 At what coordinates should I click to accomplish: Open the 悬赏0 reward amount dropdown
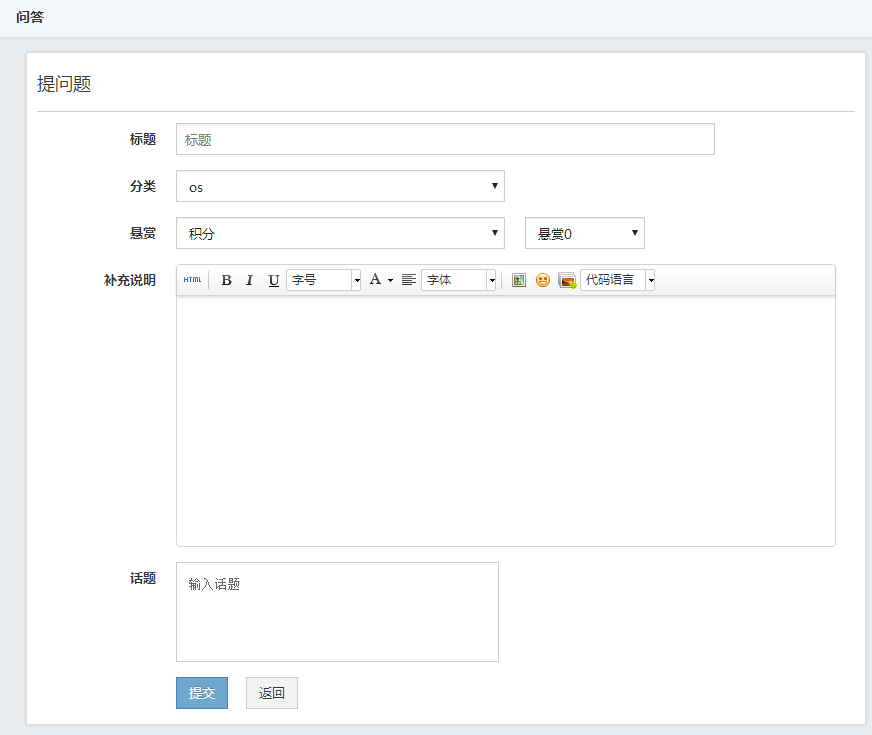point(585,233)
